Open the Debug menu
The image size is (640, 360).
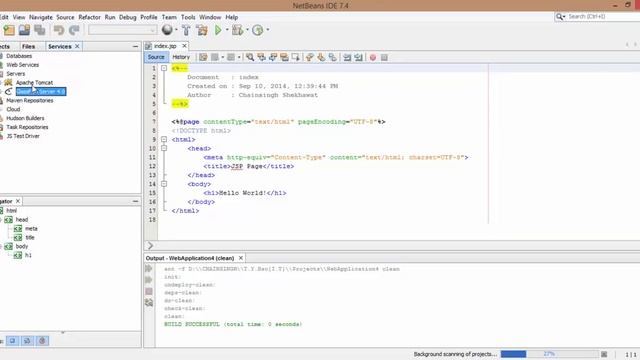[127, 17]
